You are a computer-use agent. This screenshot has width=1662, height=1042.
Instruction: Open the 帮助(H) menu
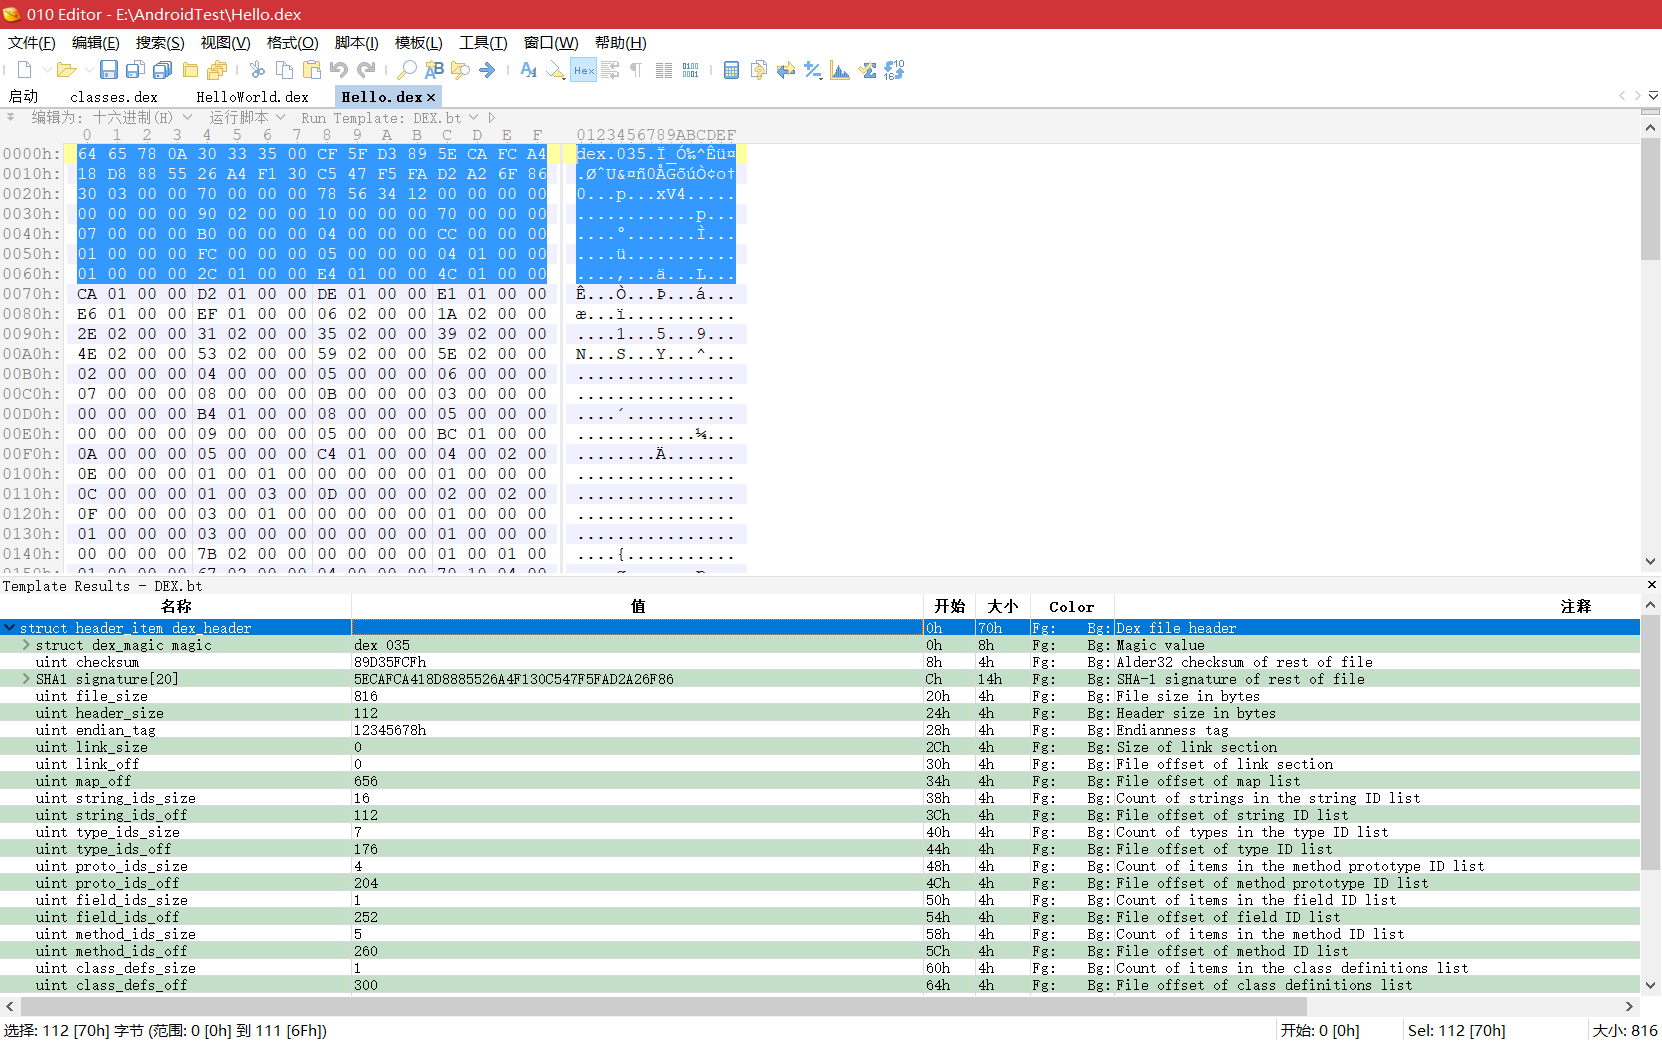pyautogui.click(x=620, y=42)
